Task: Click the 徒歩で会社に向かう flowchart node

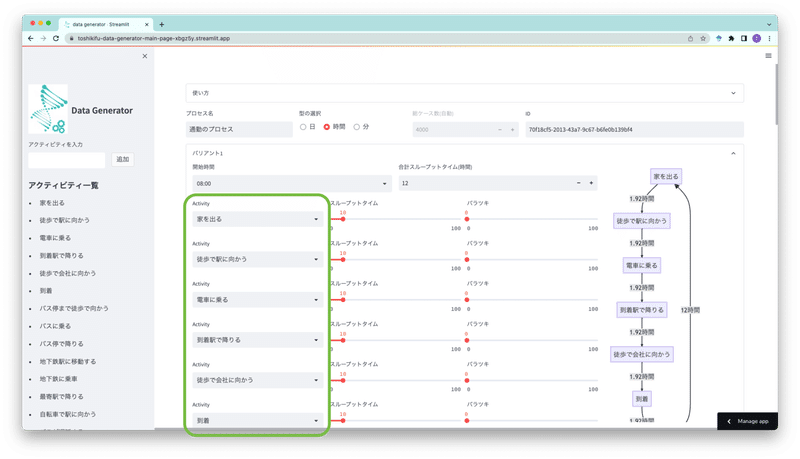Action: pos(642,354)
